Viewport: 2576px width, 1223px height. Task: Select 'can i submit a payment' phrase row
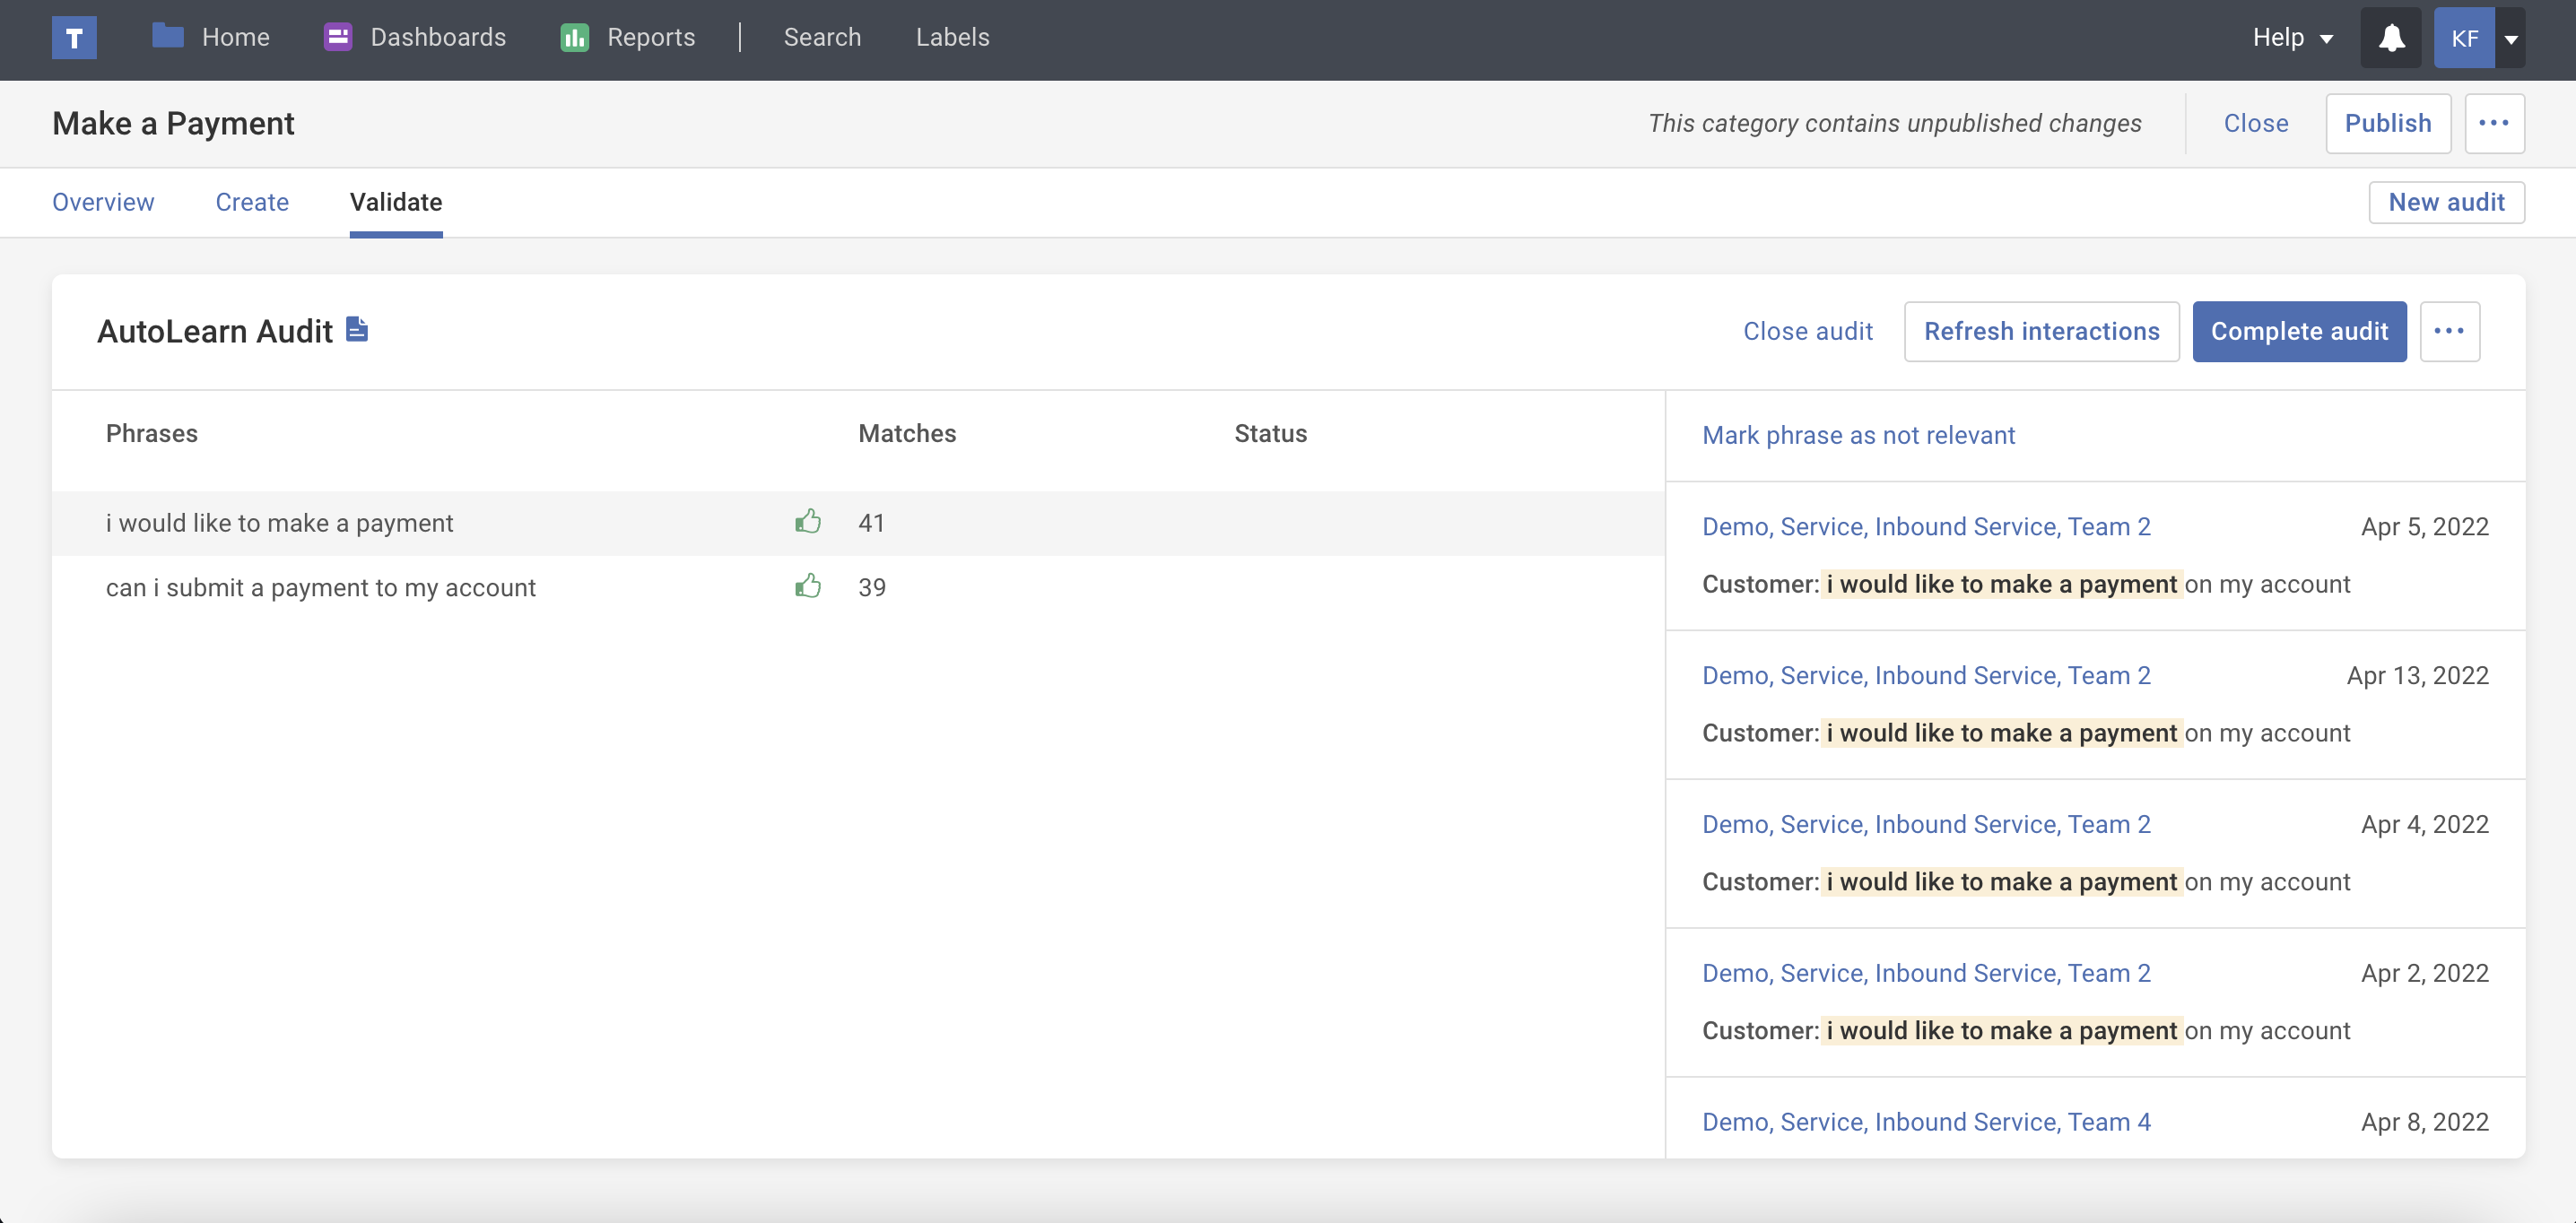320,587
